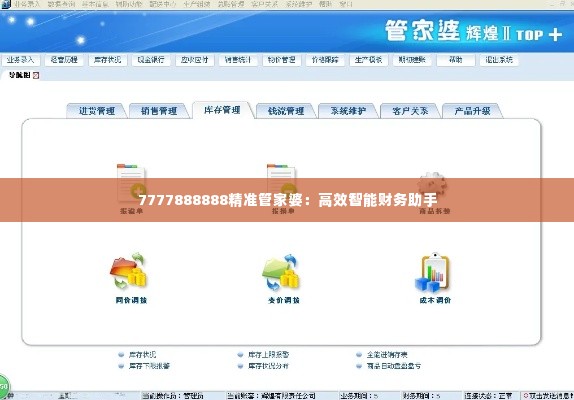
Task: Open the 变价调拨 transfer icon
Action: 282,272
